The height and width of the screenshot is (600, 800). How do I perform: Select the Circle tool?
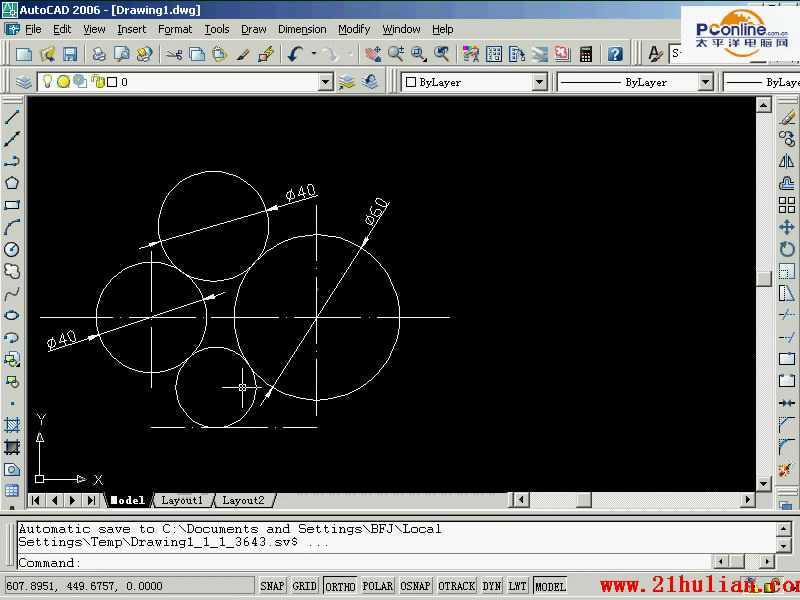12,249
